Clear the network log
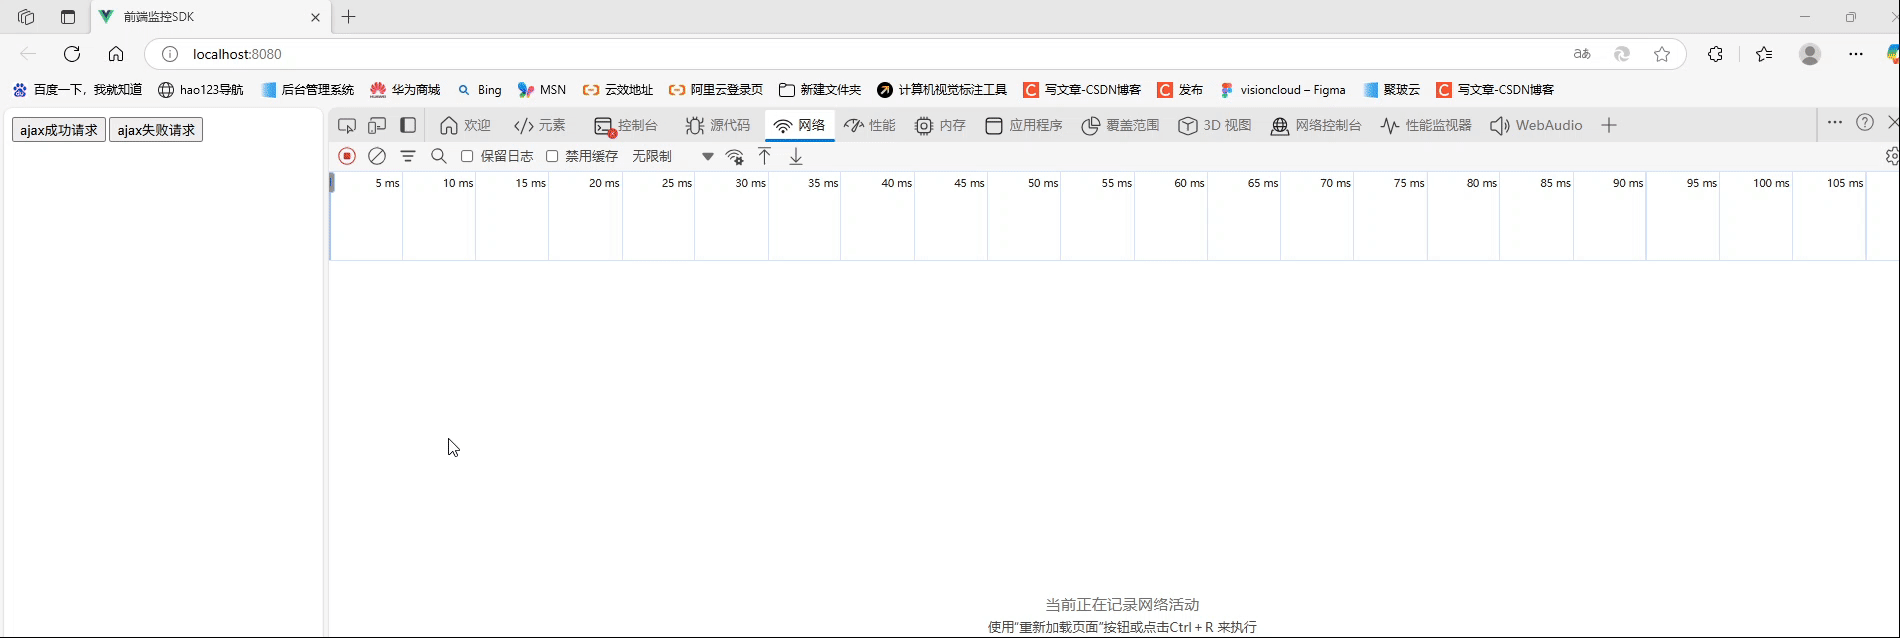The width and height of the screenshot is (1900, 638). click(x=377, y=156)
